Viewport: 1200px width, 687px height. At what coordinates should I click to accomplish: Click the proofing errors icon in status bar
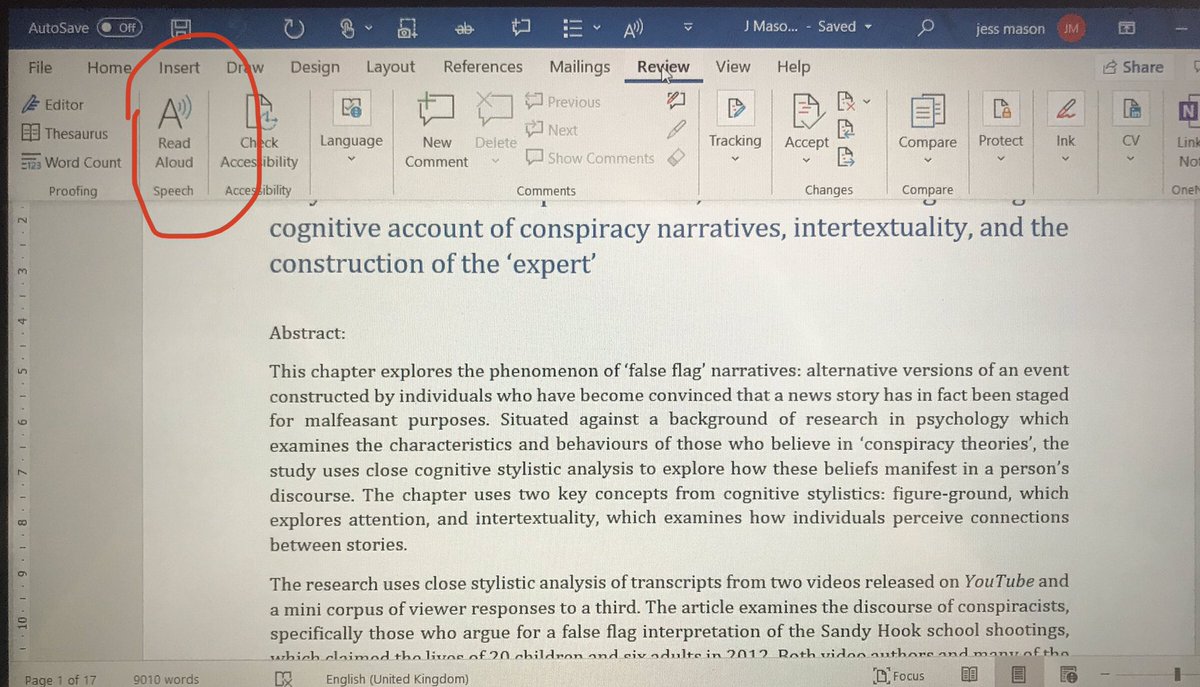[x=283, y=679]
